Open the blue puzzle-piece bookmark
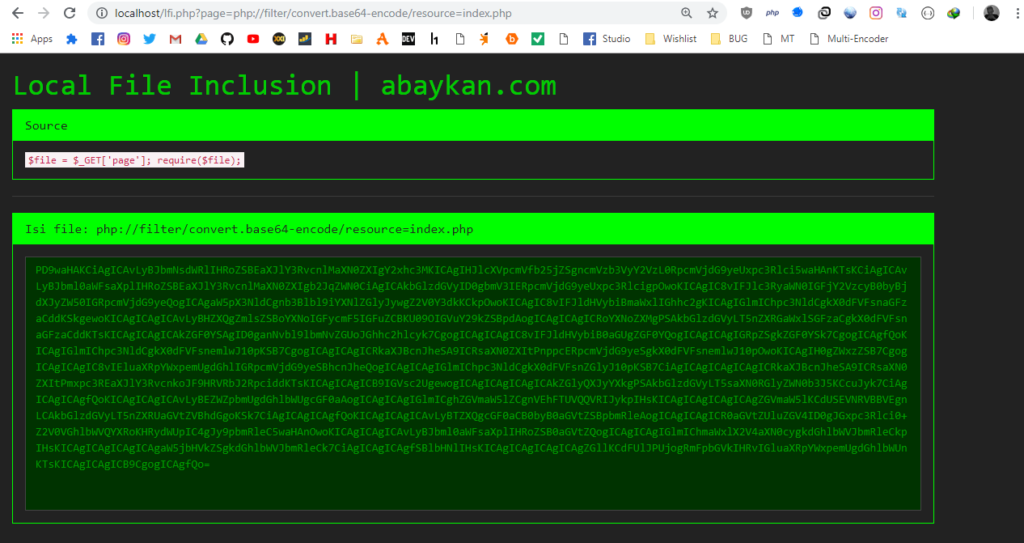The image size is (1024, 543). pyautogui.click(x=72, y=39)
